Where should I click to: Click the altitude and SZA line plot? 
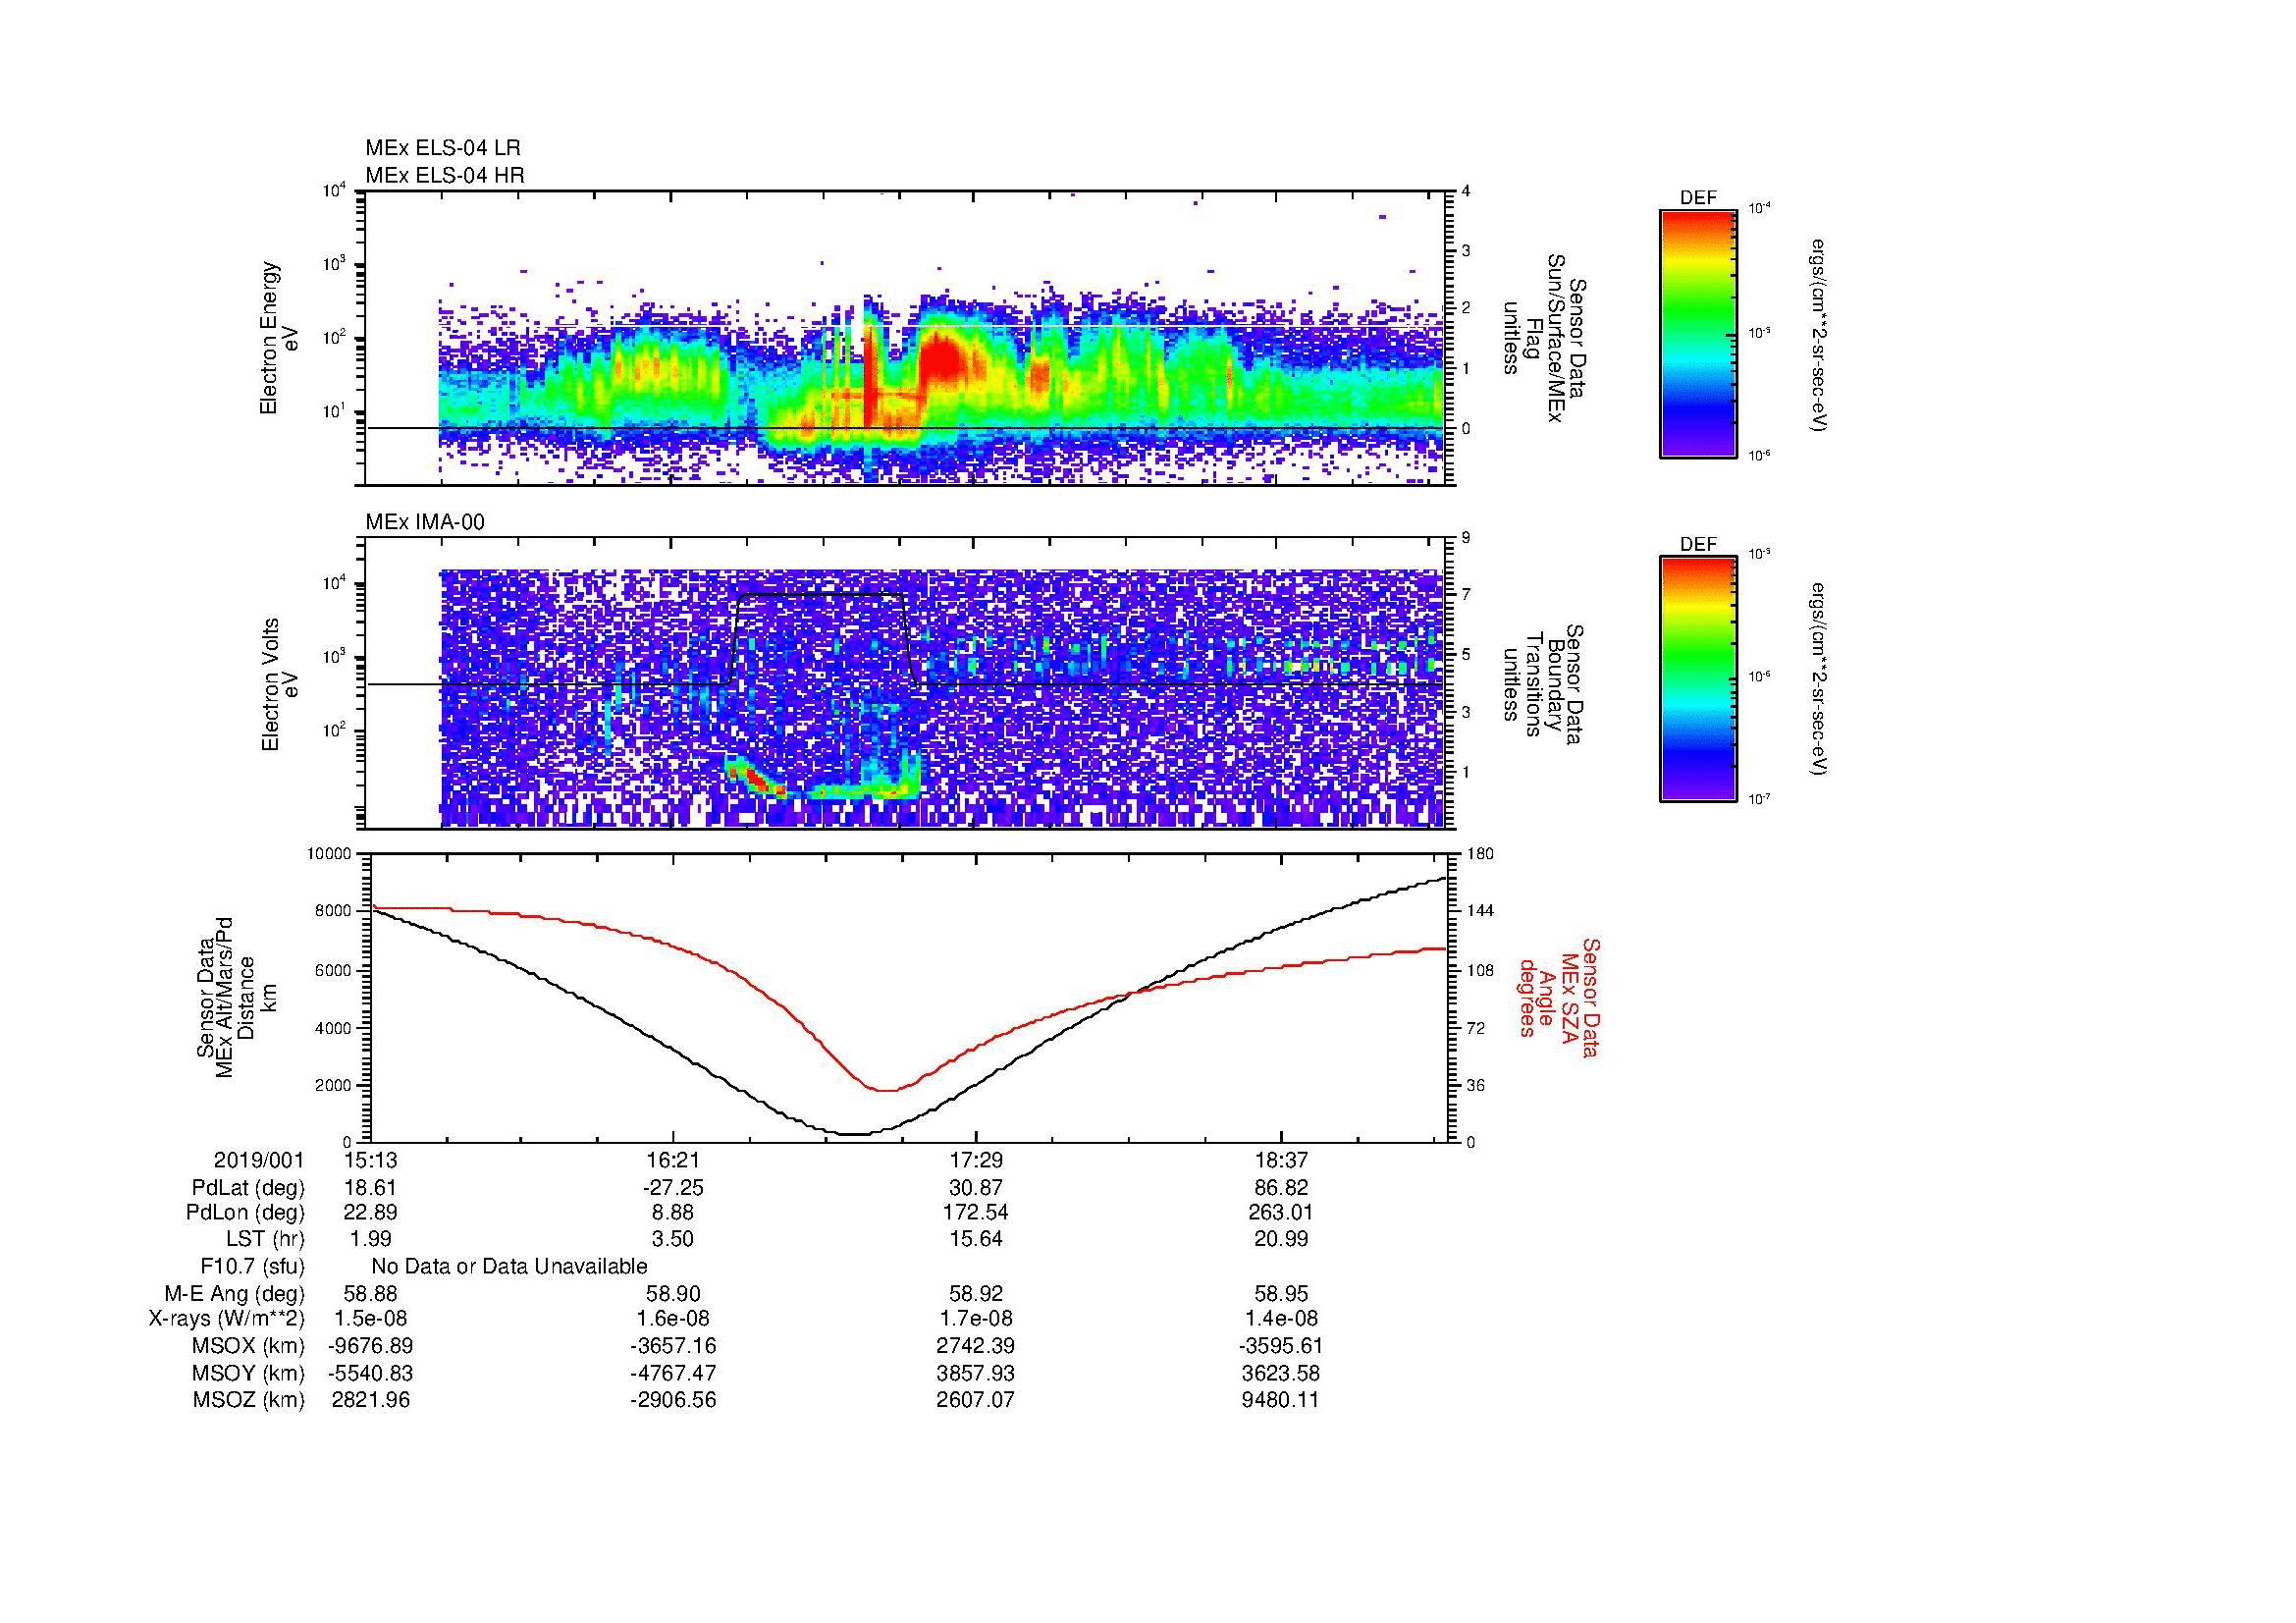910,998
